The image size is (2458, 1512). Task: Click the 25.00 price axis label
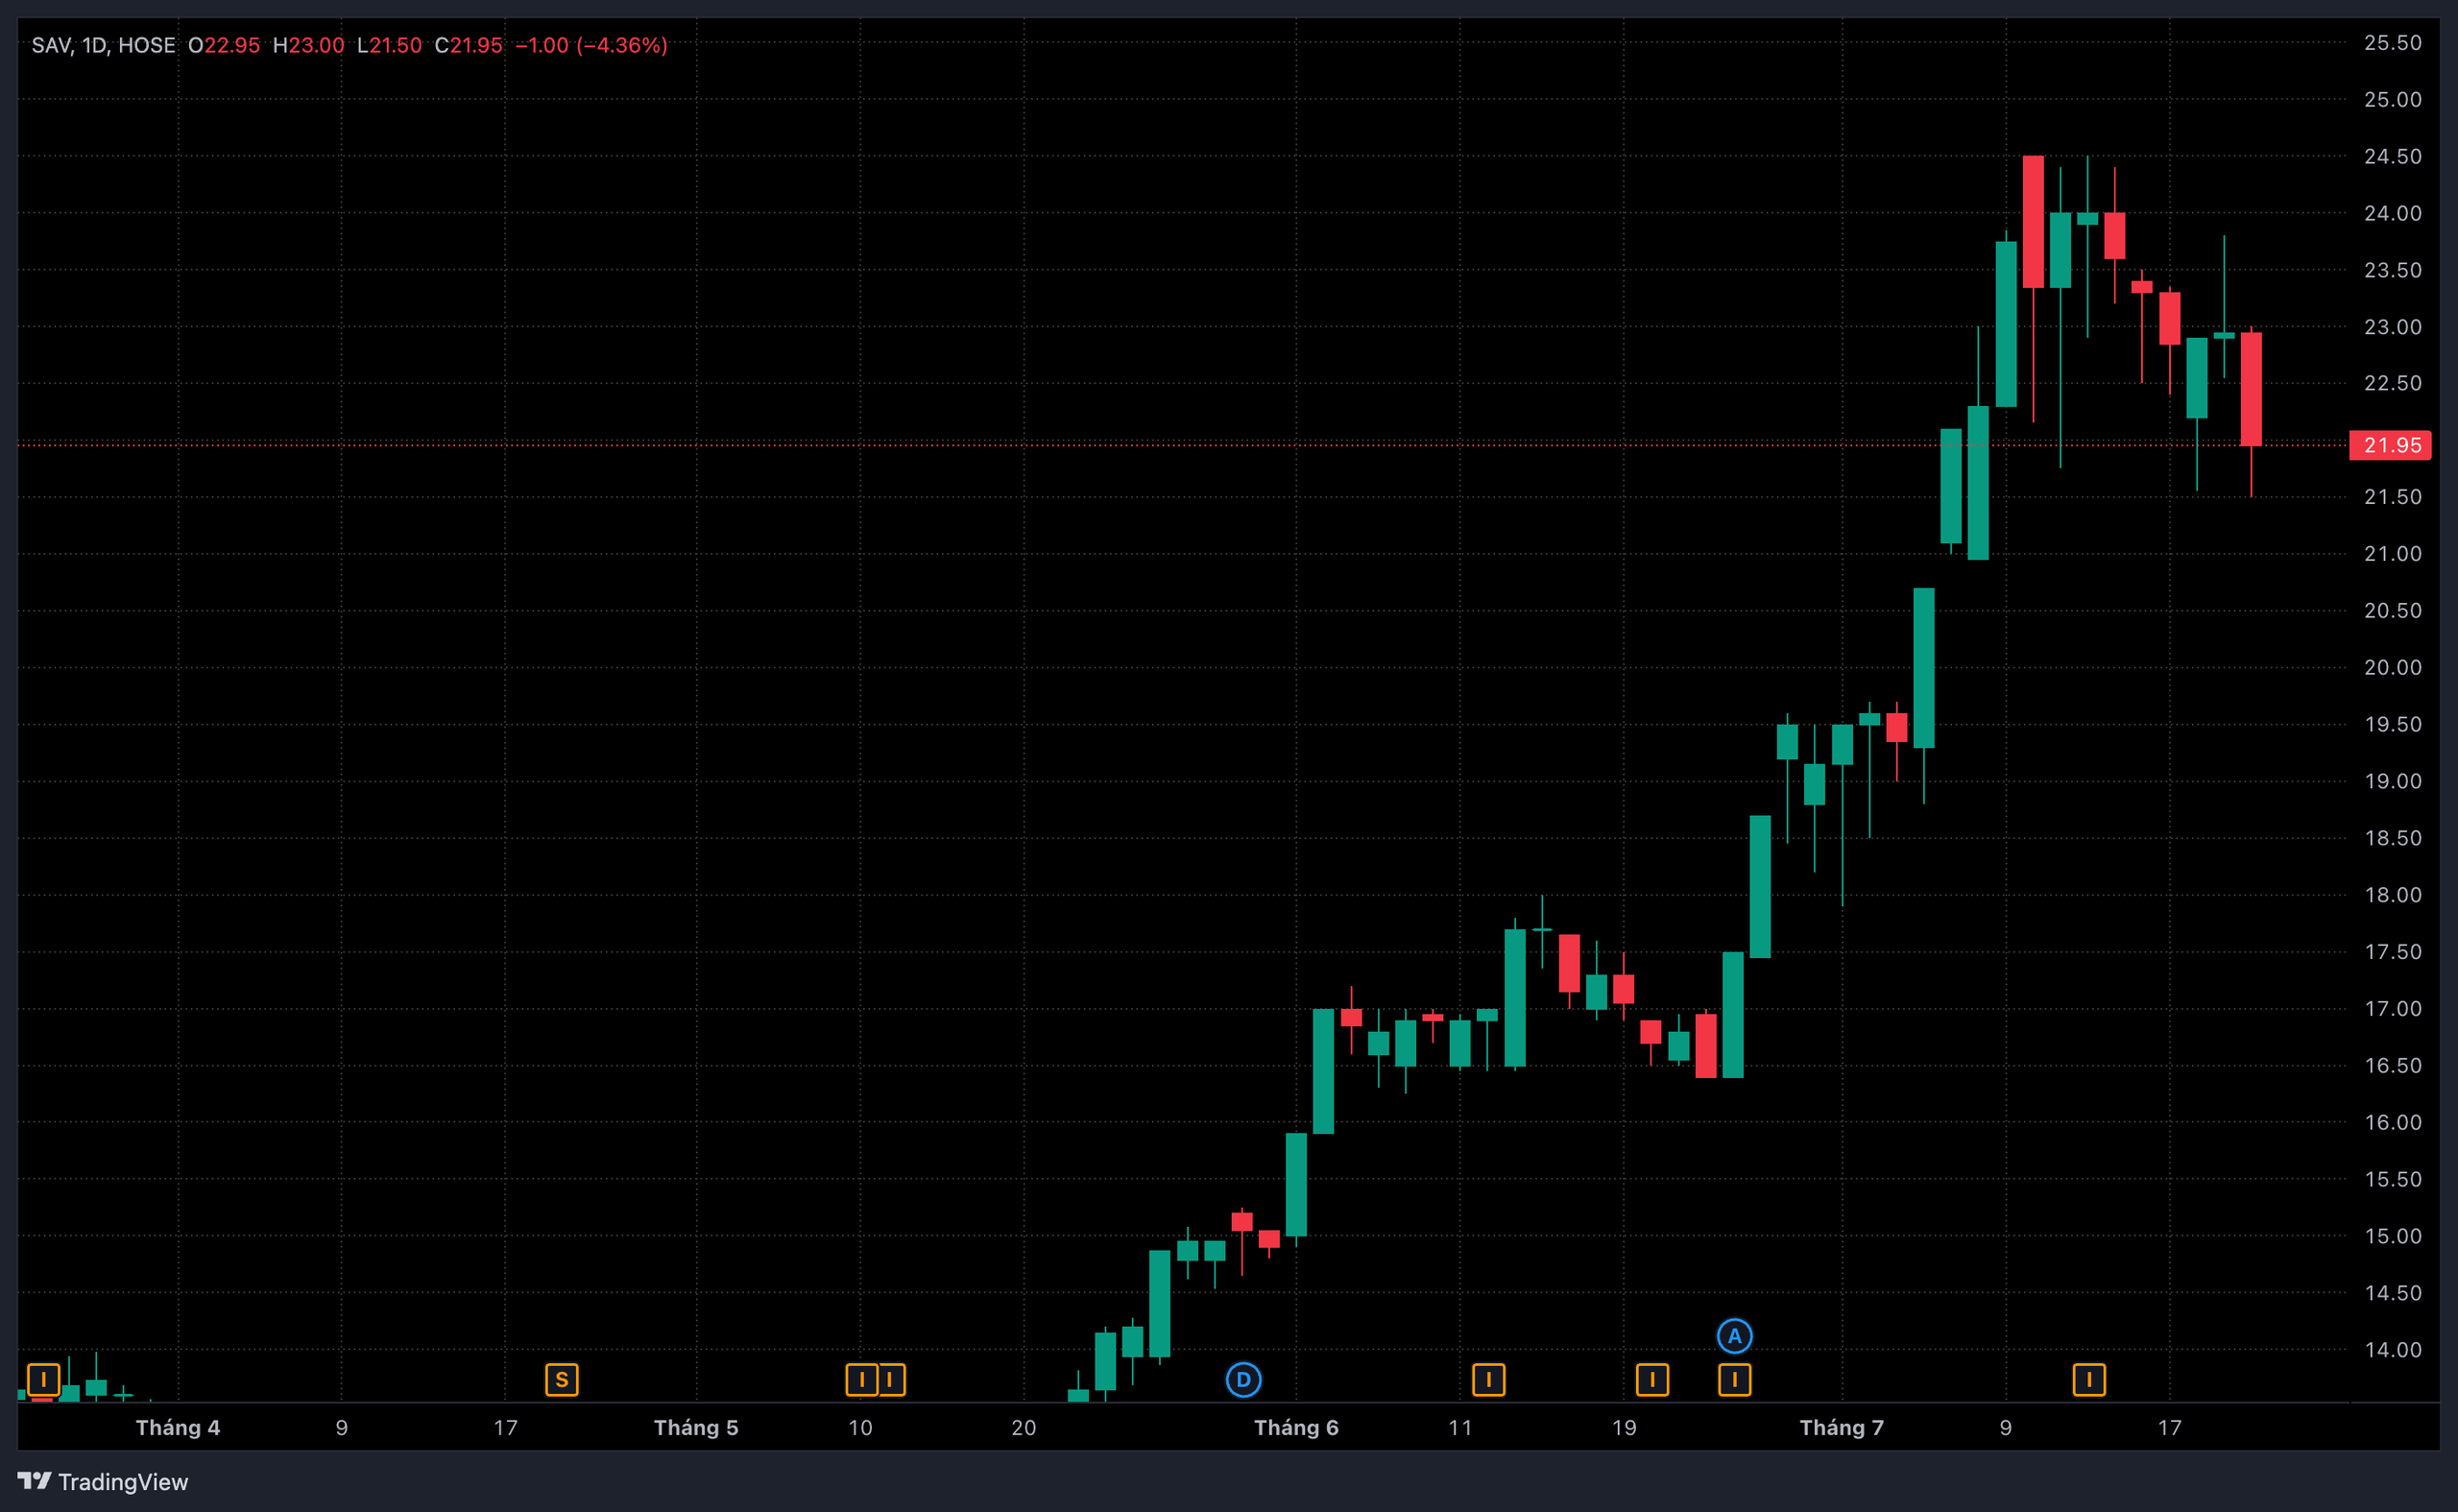2392,99
